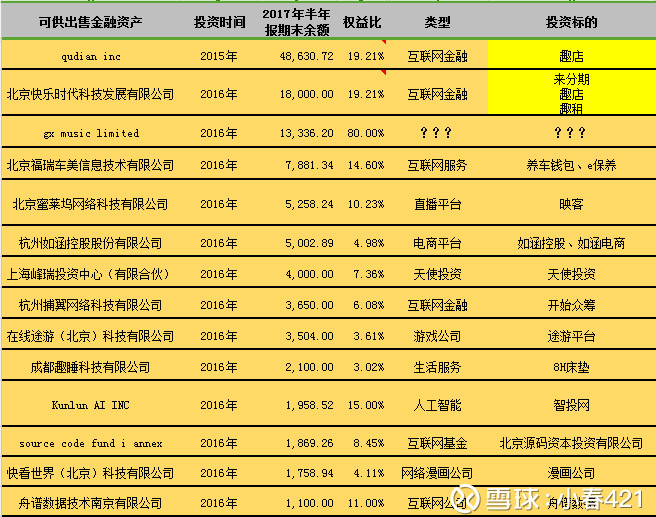Select 杭州捕翼网络科技有限公司 cell
Screen dimensions: 656x517
coord(90,305)
